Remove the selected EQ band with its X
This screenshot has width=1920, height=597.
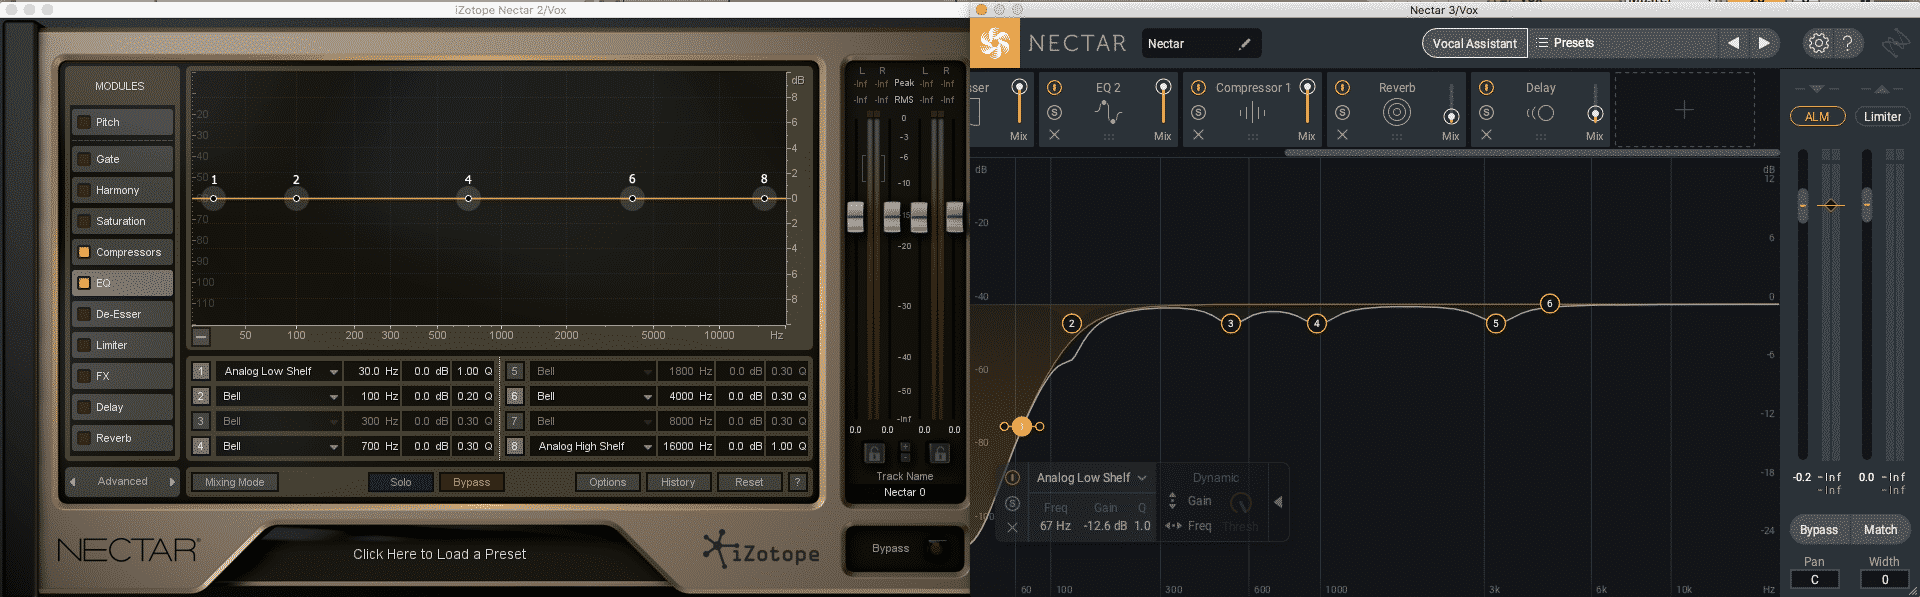pyautogui.click(x=1012, y=527)
